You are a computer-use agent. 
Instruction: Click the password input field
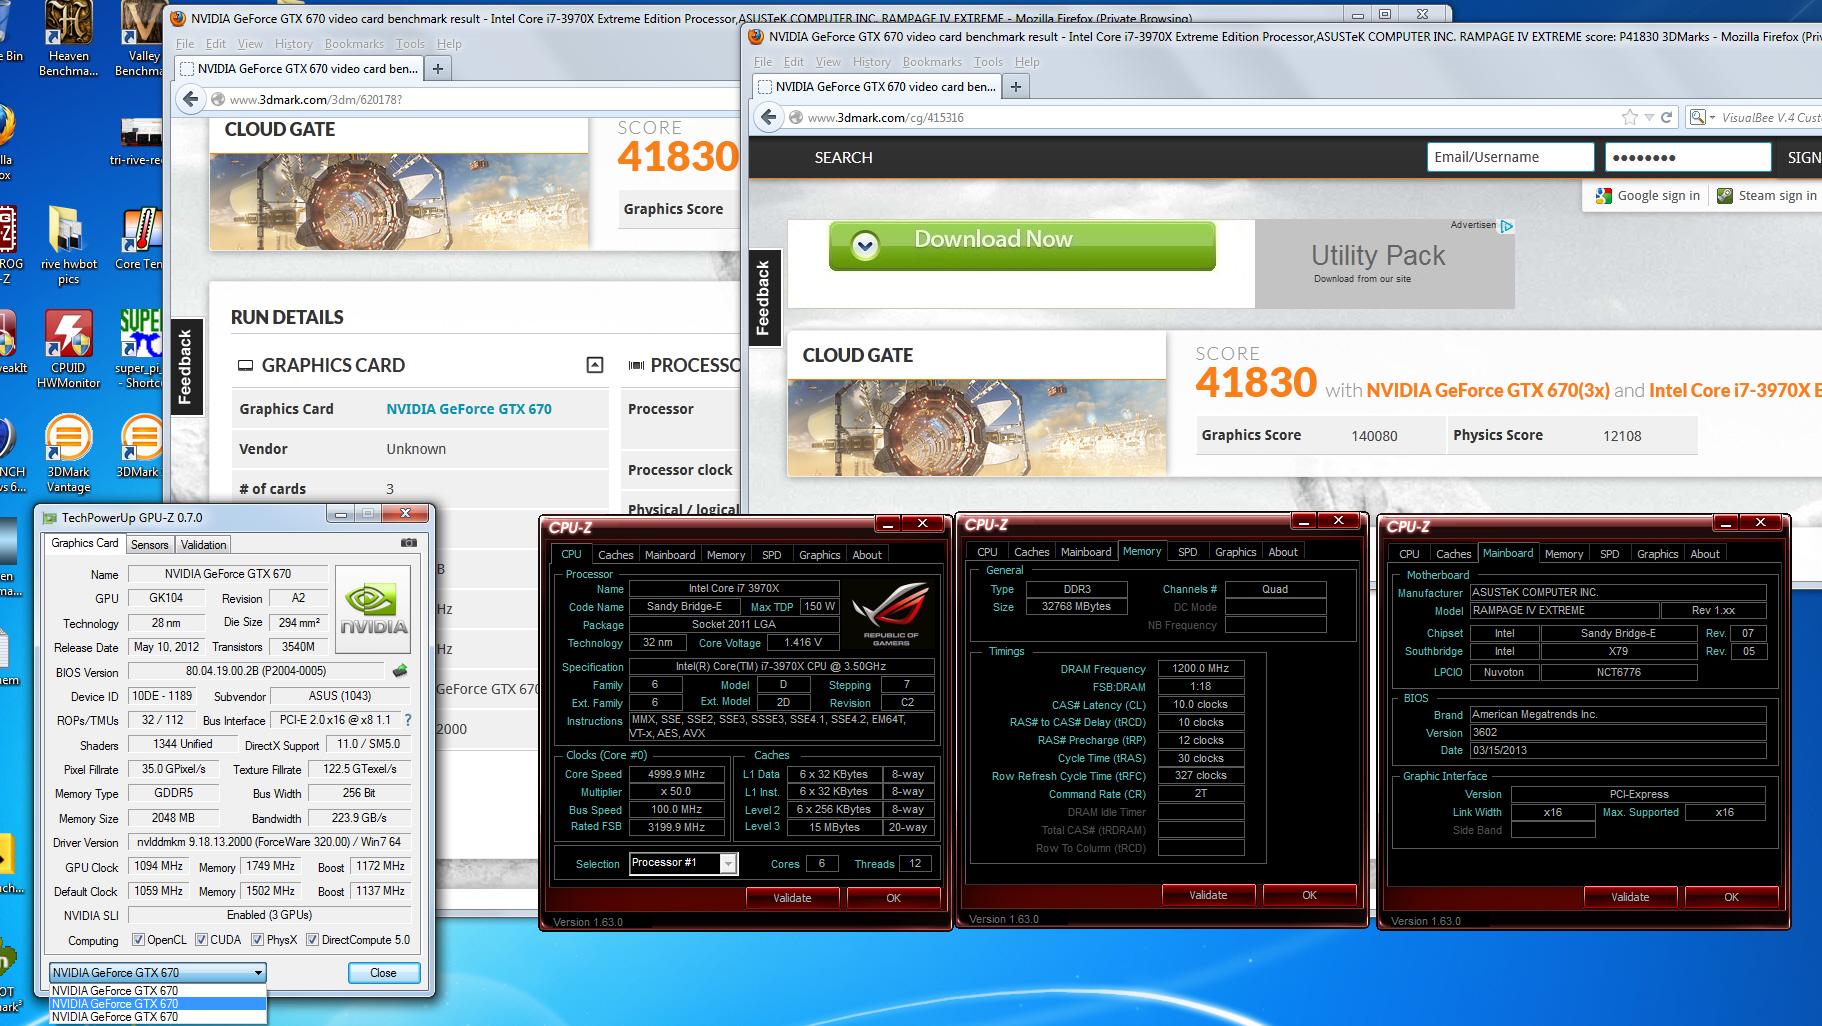pos(1688,157)
